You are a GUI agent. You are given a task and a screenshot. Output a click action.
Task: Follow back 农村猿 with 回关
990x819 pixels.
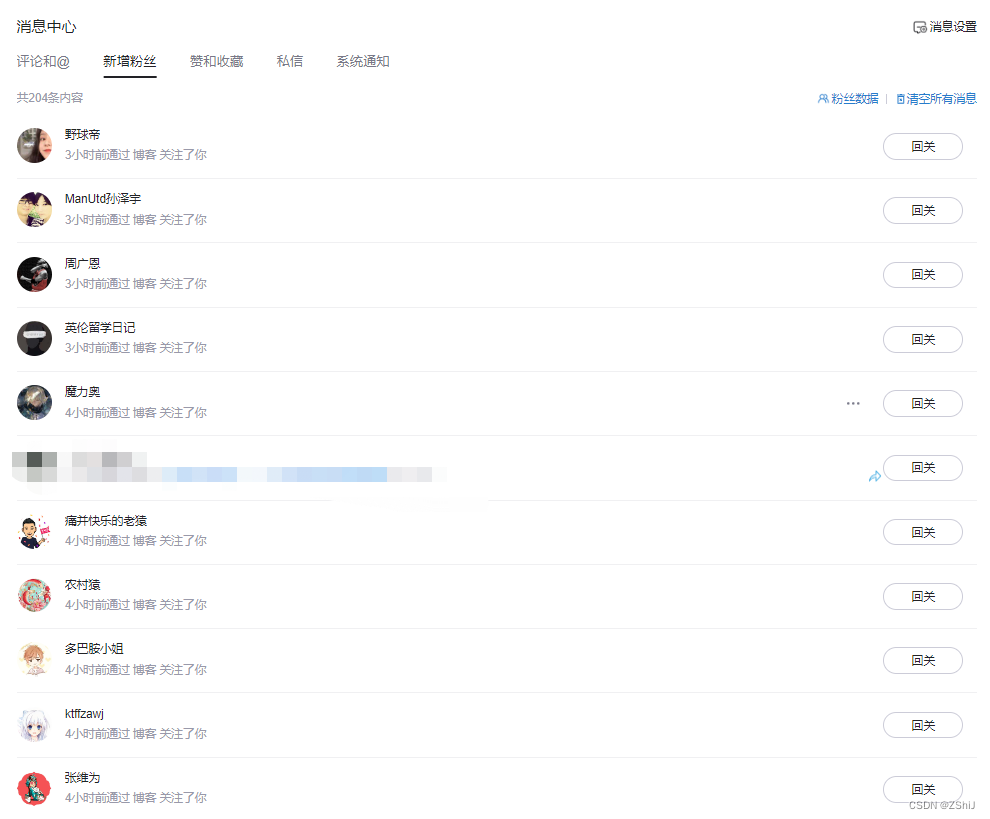pos(922,596)
